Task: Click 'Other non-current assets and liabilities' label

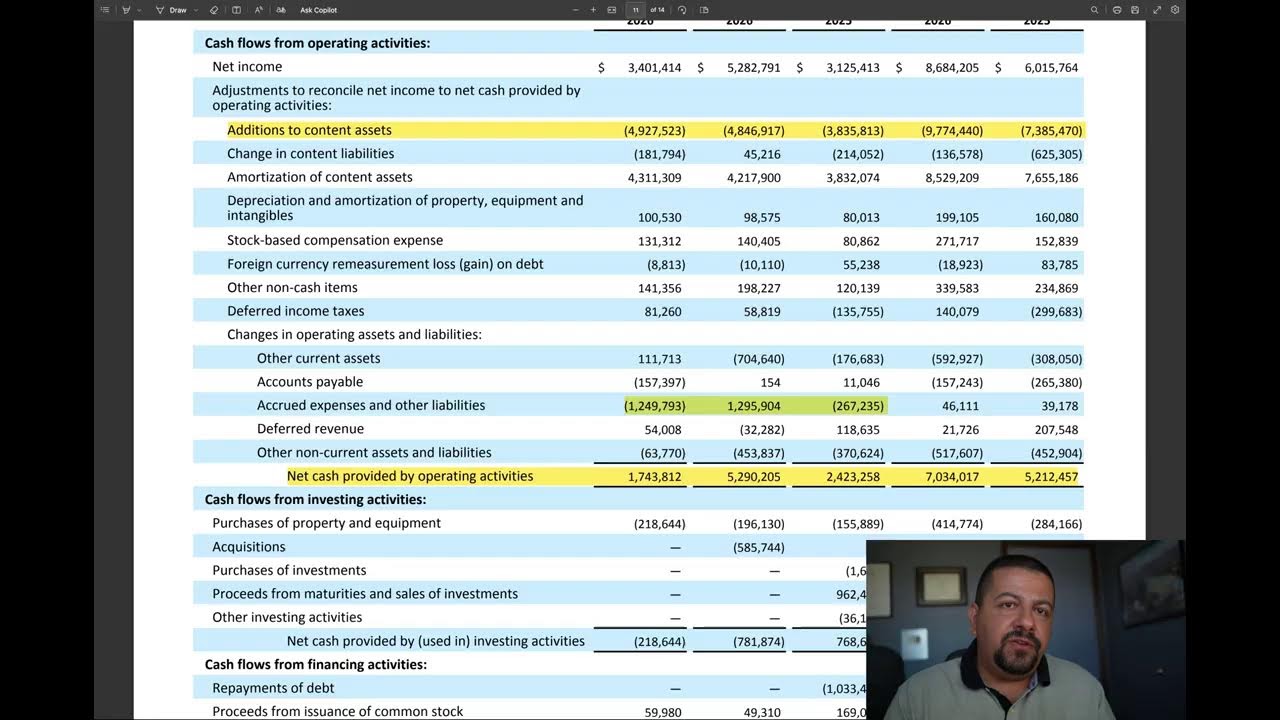Action: pyautogui.click(x=374, y=453)
